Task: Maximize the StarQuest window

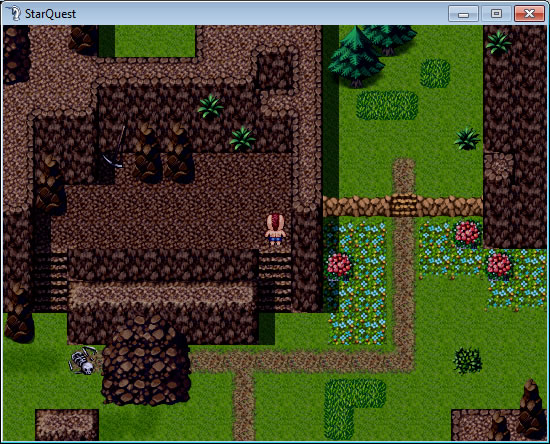Action: [496, 14]
